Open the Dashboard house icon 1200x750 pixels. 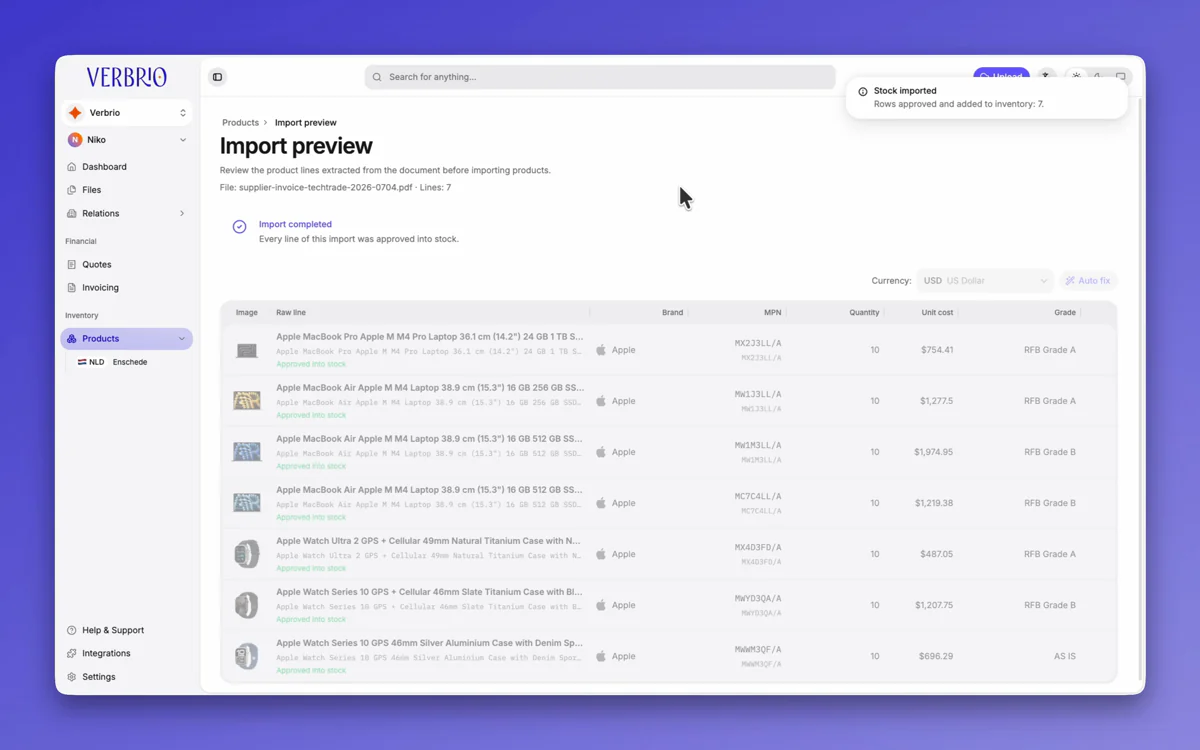pos(71,167)
